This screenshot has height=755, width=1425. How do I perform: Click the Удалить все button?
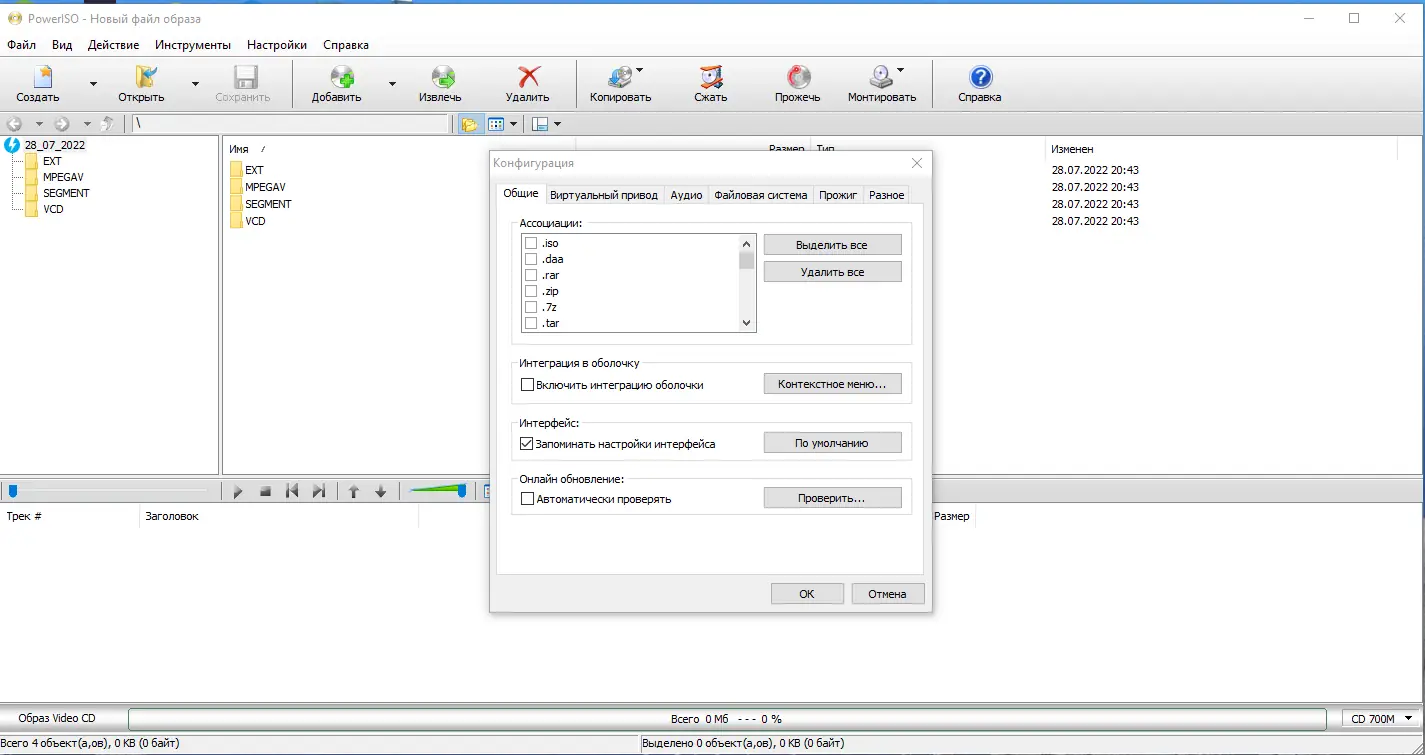(x=832, y=272)
